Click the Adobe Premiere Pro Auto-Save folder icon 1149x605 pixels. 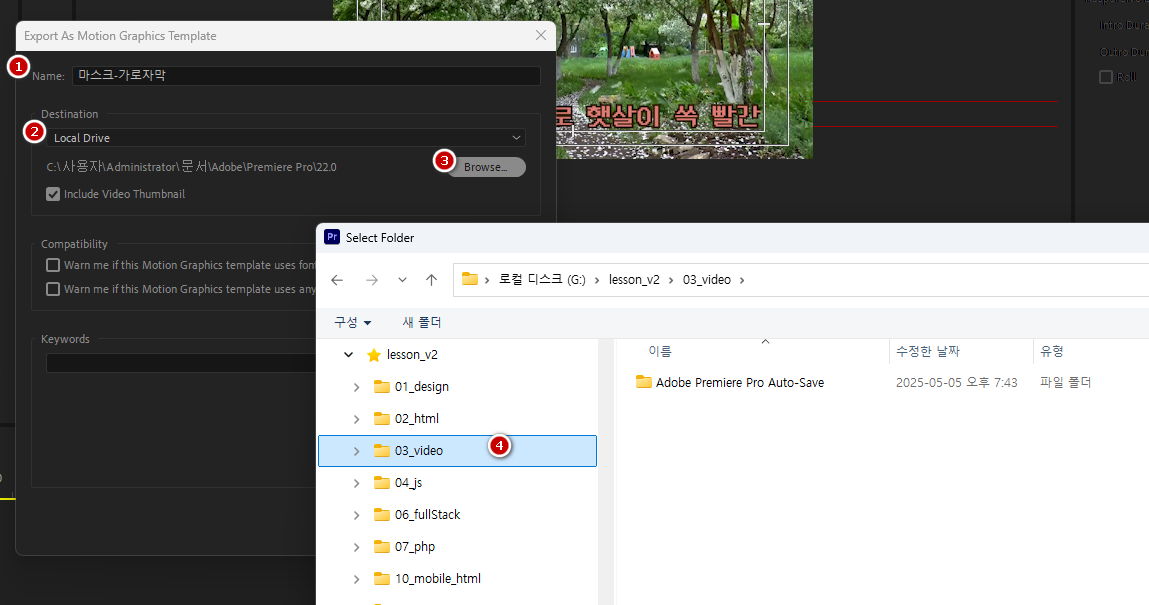(x=644, y=382)
